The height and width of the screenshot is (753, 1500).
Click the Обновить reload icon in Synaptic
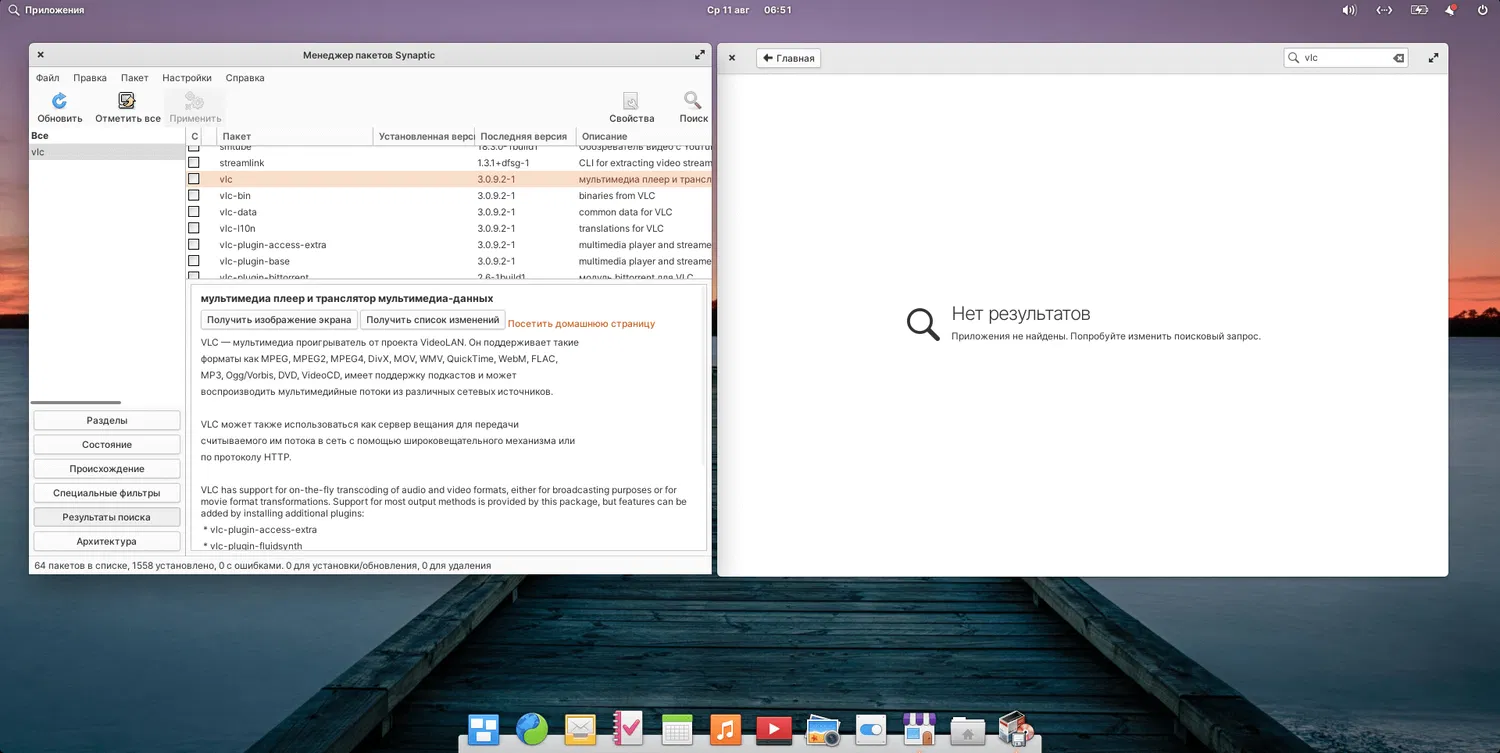point(60,100)
